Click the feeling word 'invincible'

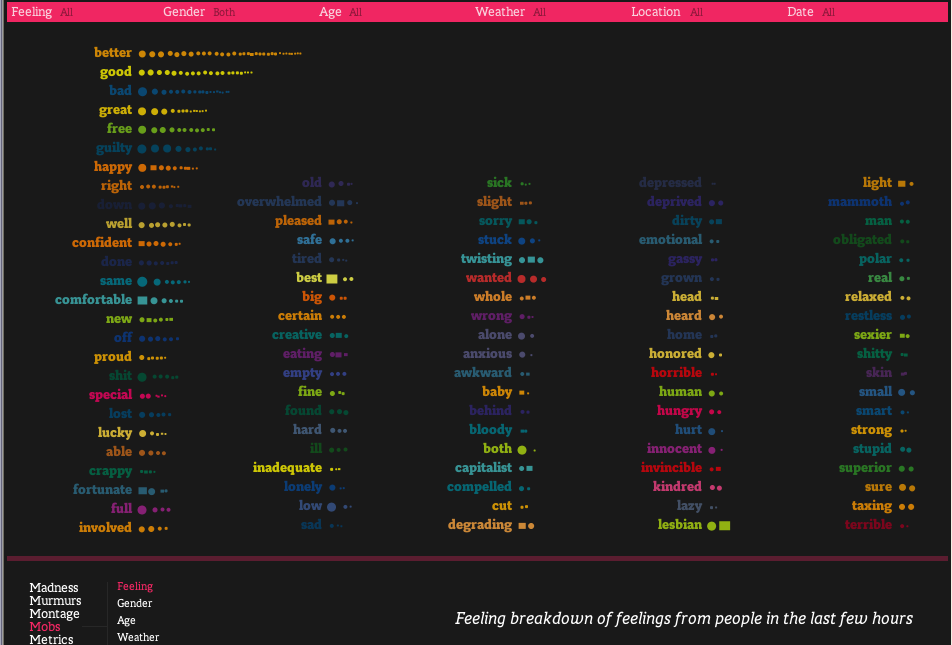[x=672, y=468]
